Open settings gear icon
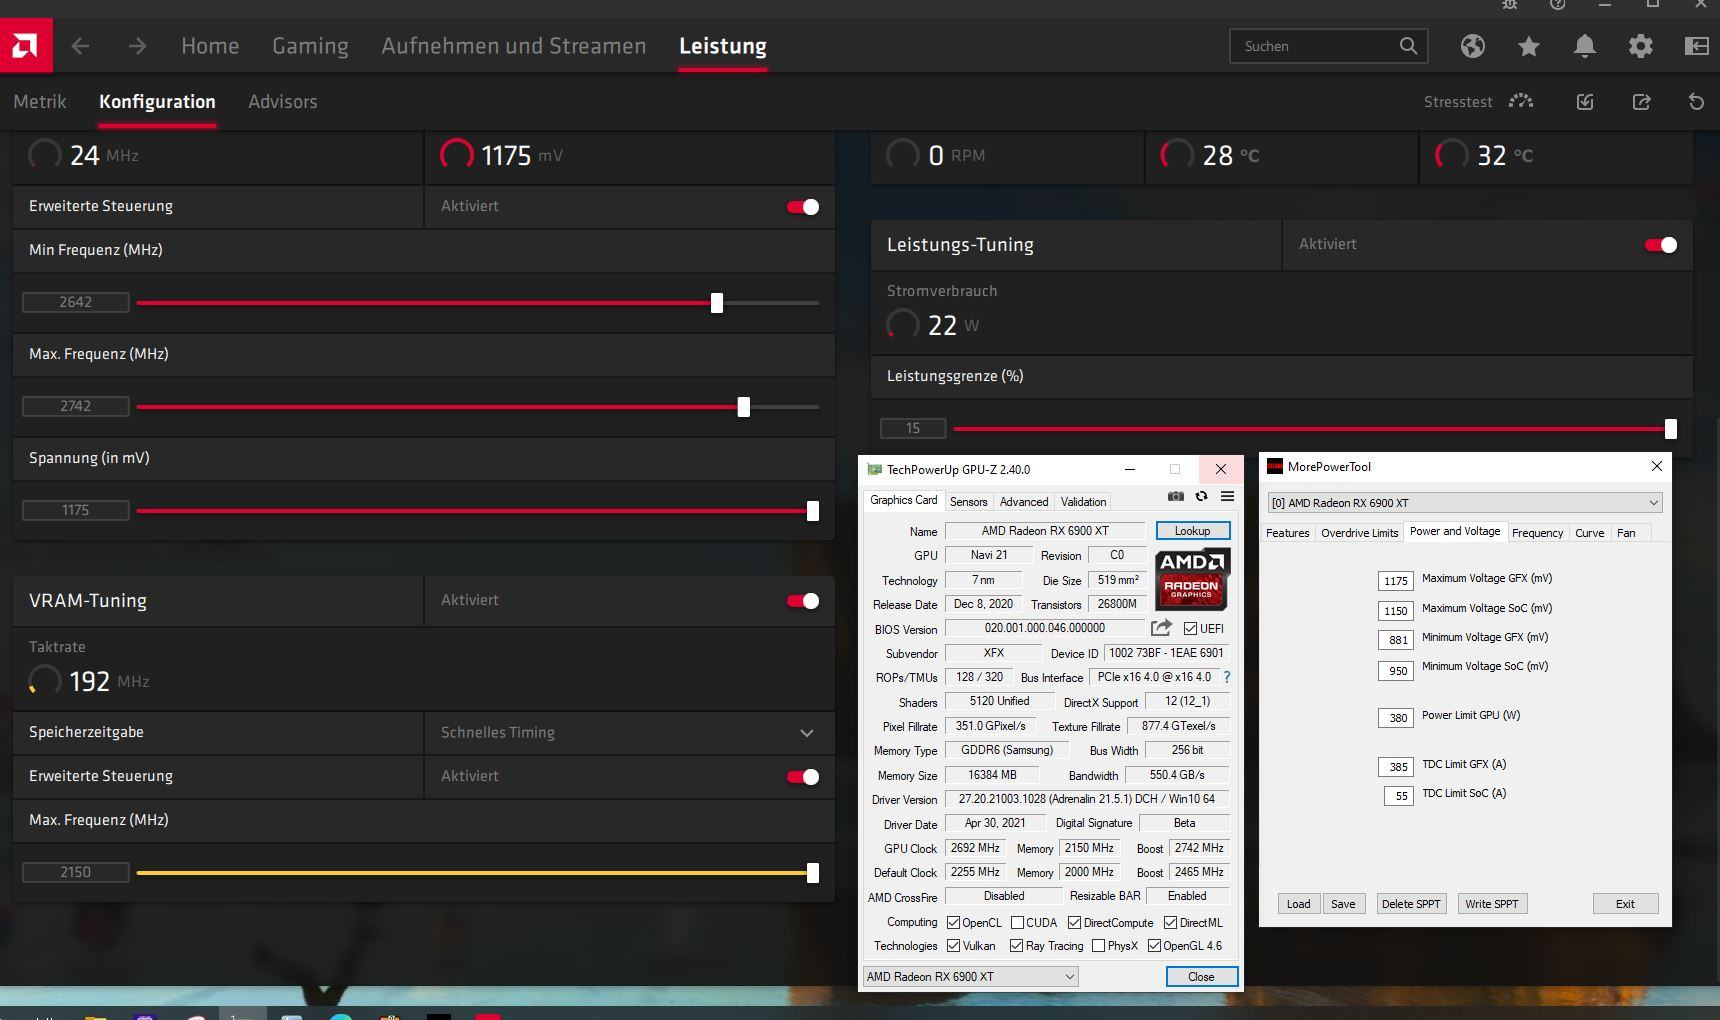 click(1640, 46)
